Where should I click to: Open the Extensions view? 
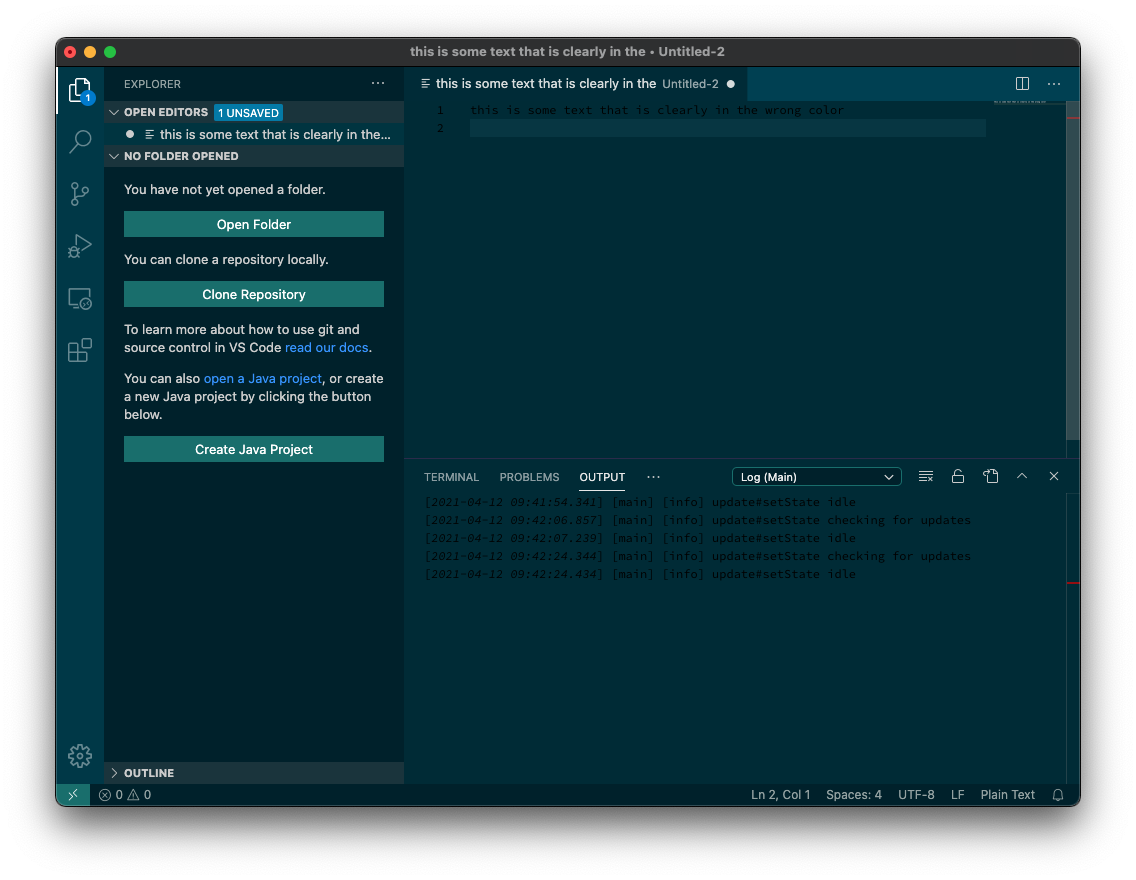click(x=79, y=350)
